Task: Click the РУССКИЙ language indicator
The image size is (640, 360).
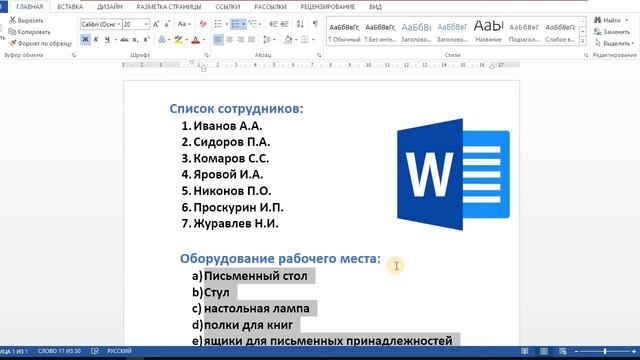Action: pyautogui.click(x=119, y=351)
